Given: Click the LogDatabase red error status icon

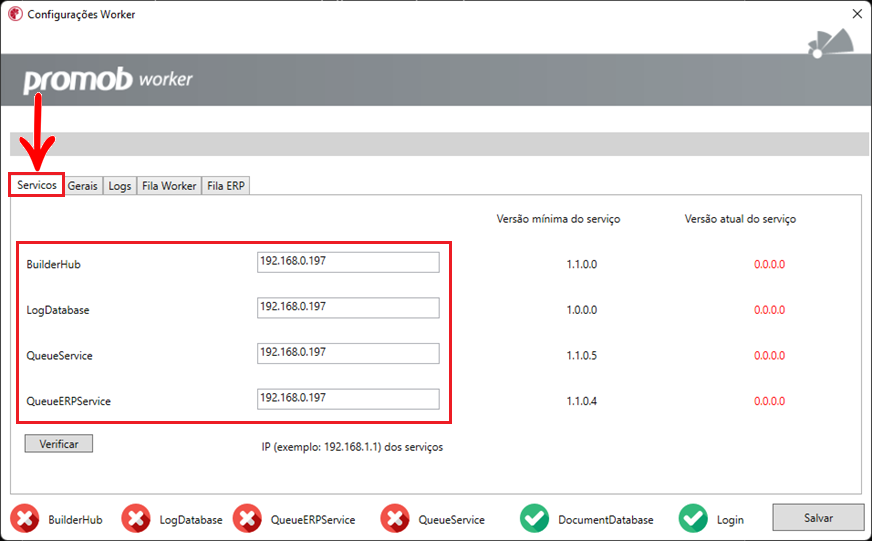Looking at the screenshot, I should [x=136, y=519].
